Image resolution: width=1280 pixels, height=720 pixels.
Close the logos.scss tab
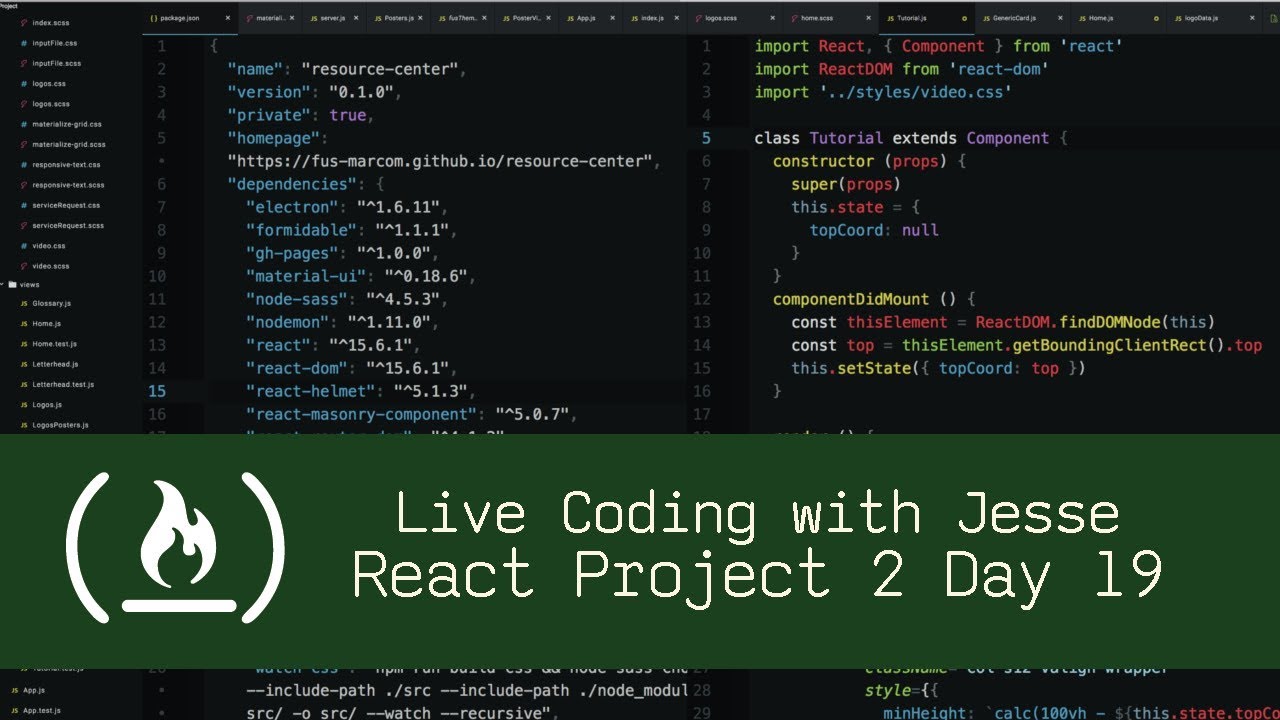773,18
